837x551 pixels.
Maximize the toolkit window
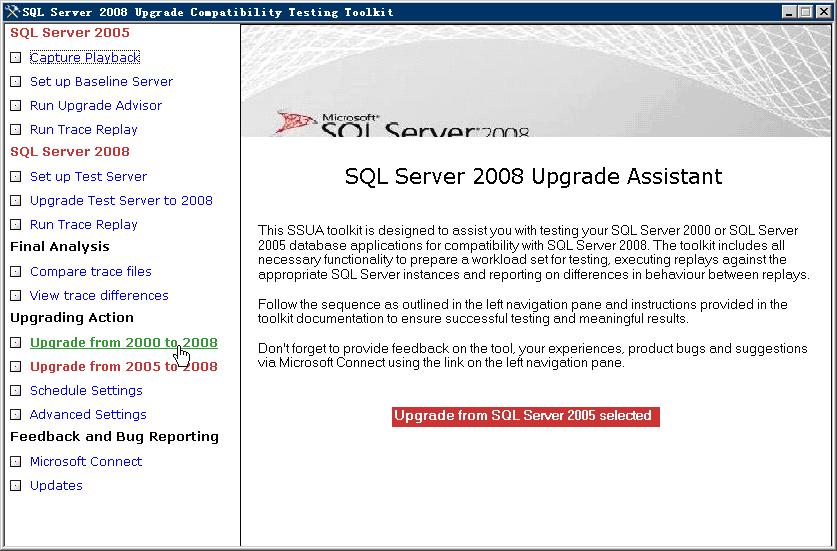pyautogui.click(x=806, y=12)
